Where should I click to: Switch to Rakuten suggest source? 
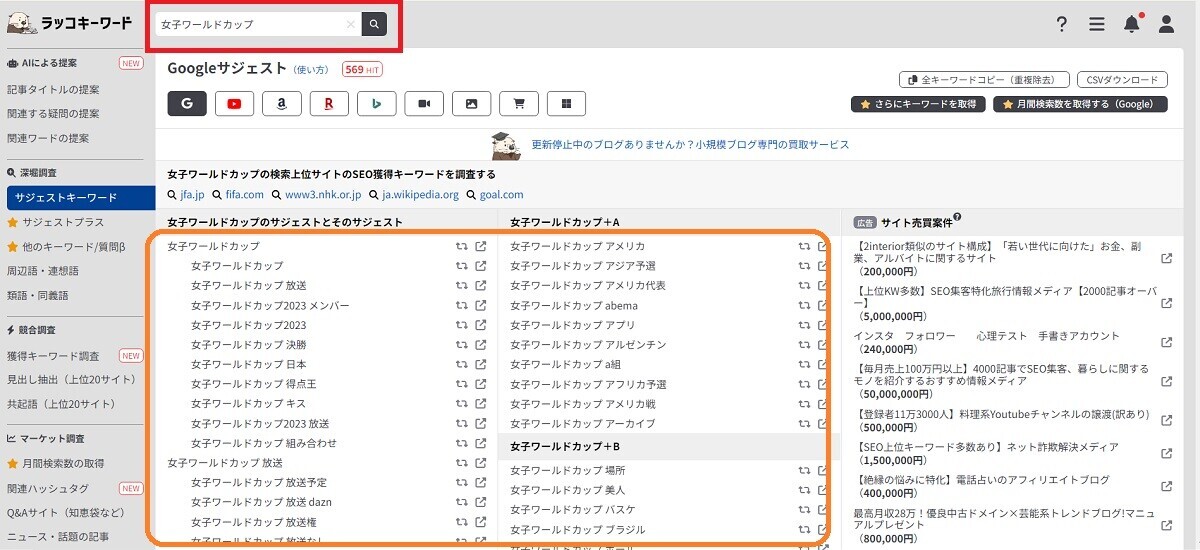[329, 103]
